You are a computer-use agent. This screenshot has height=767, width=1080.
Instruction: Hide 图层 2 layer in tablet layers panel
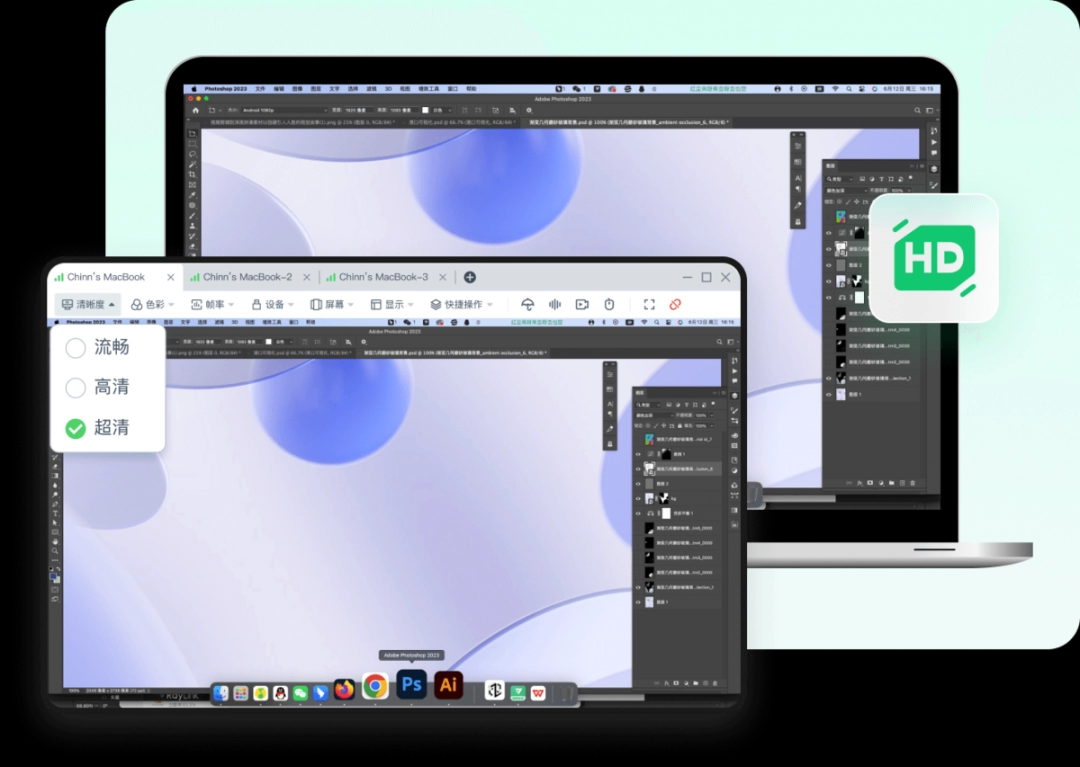coord(638,484)
